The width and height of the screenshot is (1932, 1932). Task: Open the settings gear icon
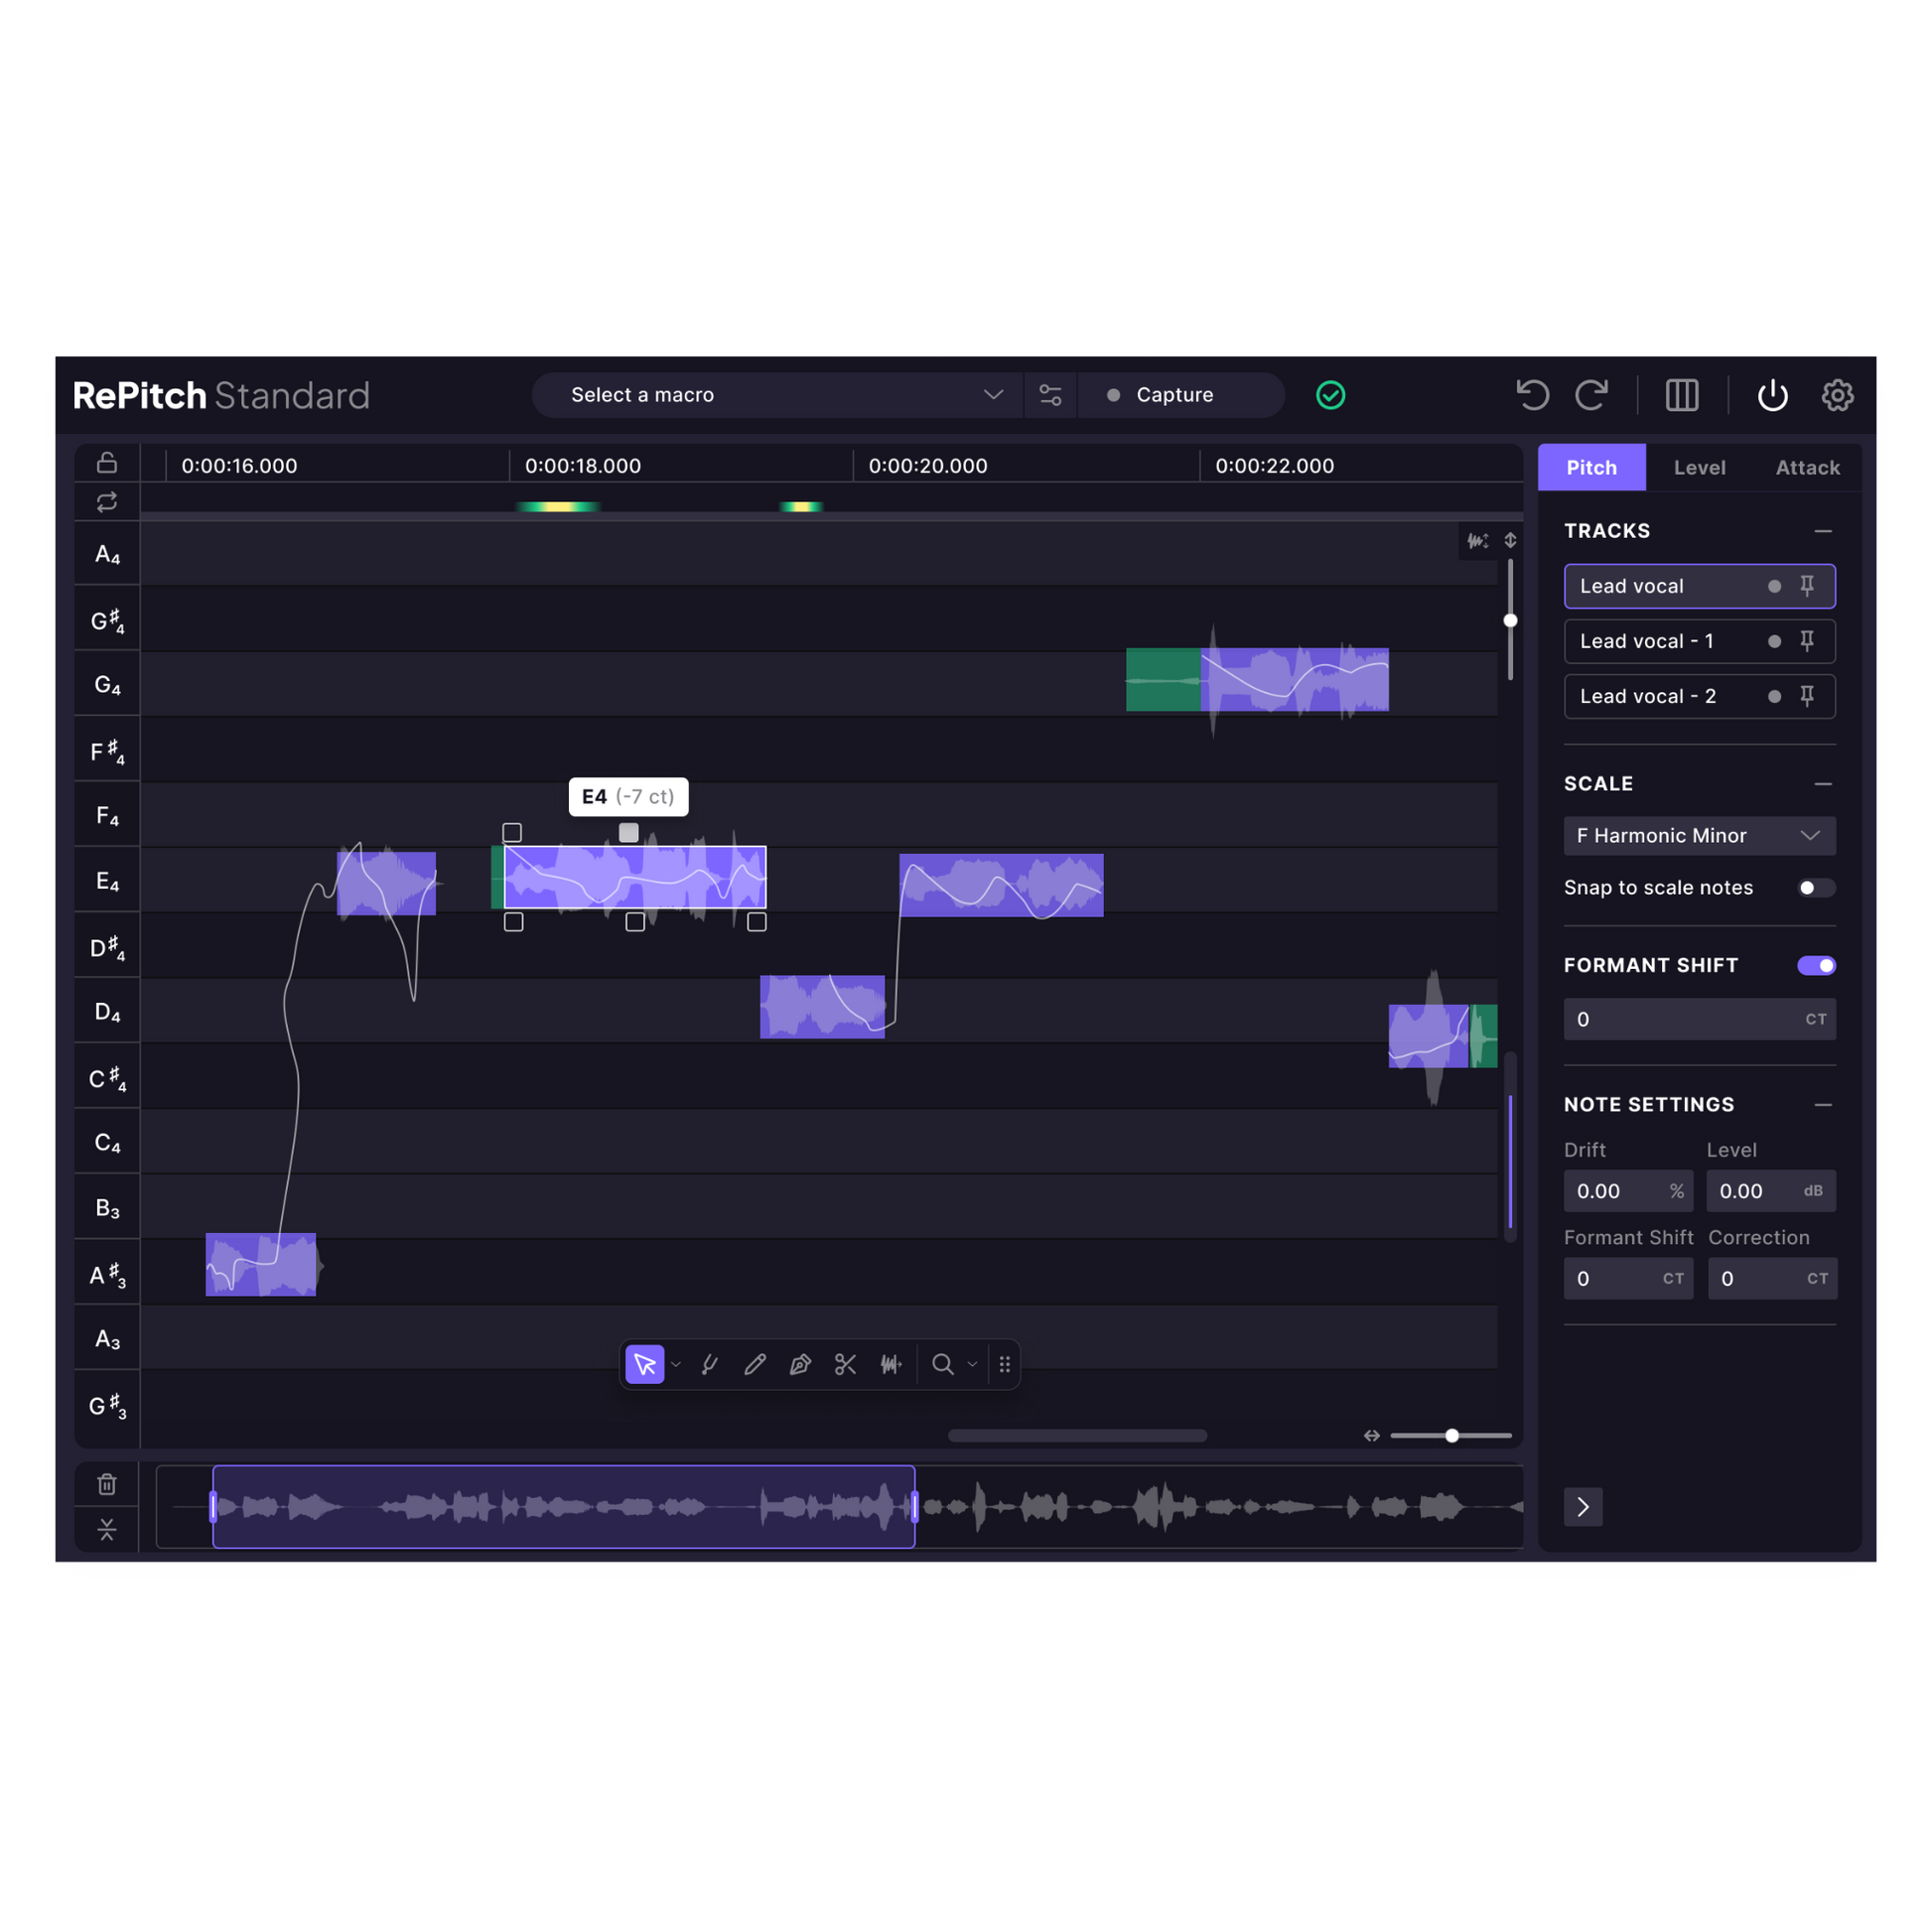point(1837,395)
